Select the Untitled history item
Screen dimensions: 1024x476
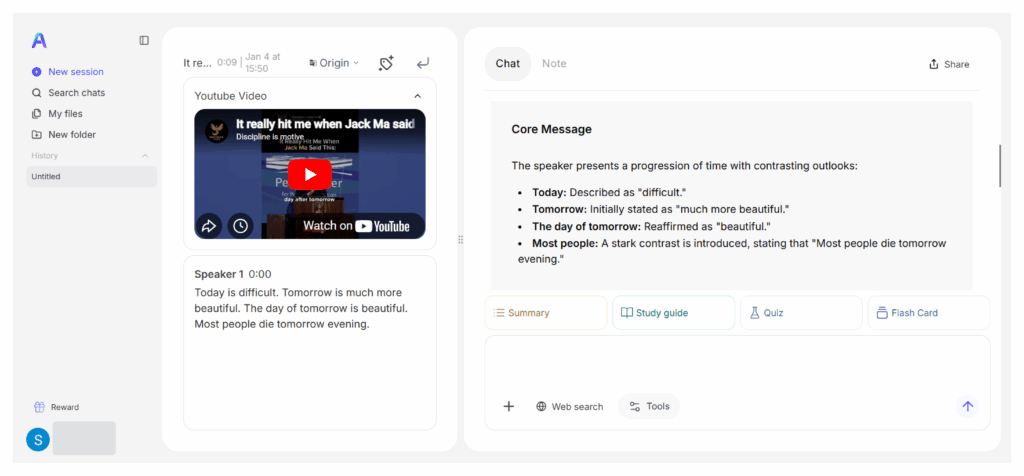pyautogui.click(x=91, y=176)
